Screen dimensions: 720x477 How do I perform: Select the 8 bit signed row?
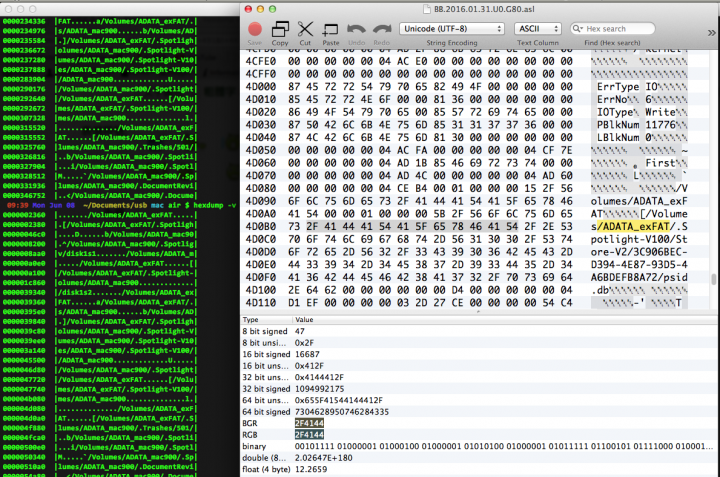click(479, 331)
